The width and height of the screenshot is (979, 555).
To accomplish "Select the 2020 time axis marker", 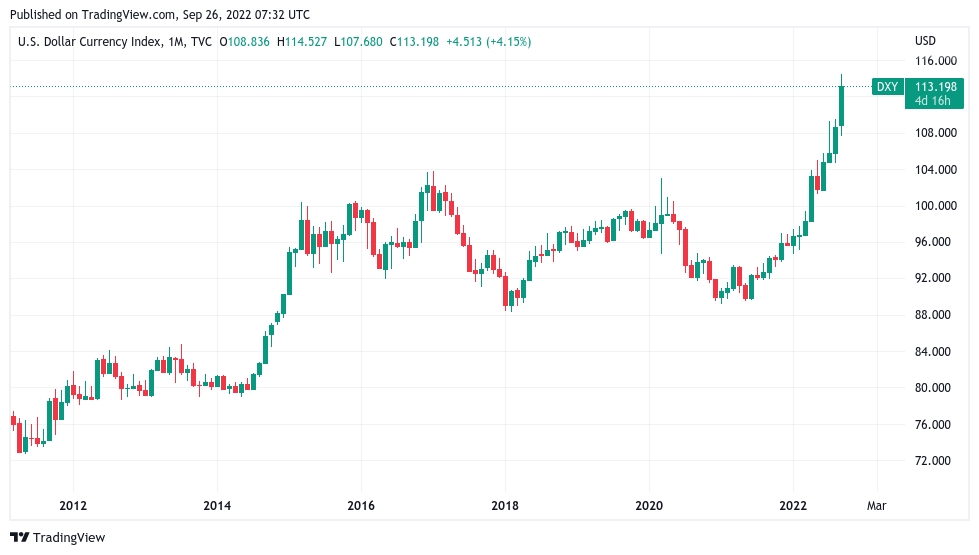I will [x=649, y=505].
